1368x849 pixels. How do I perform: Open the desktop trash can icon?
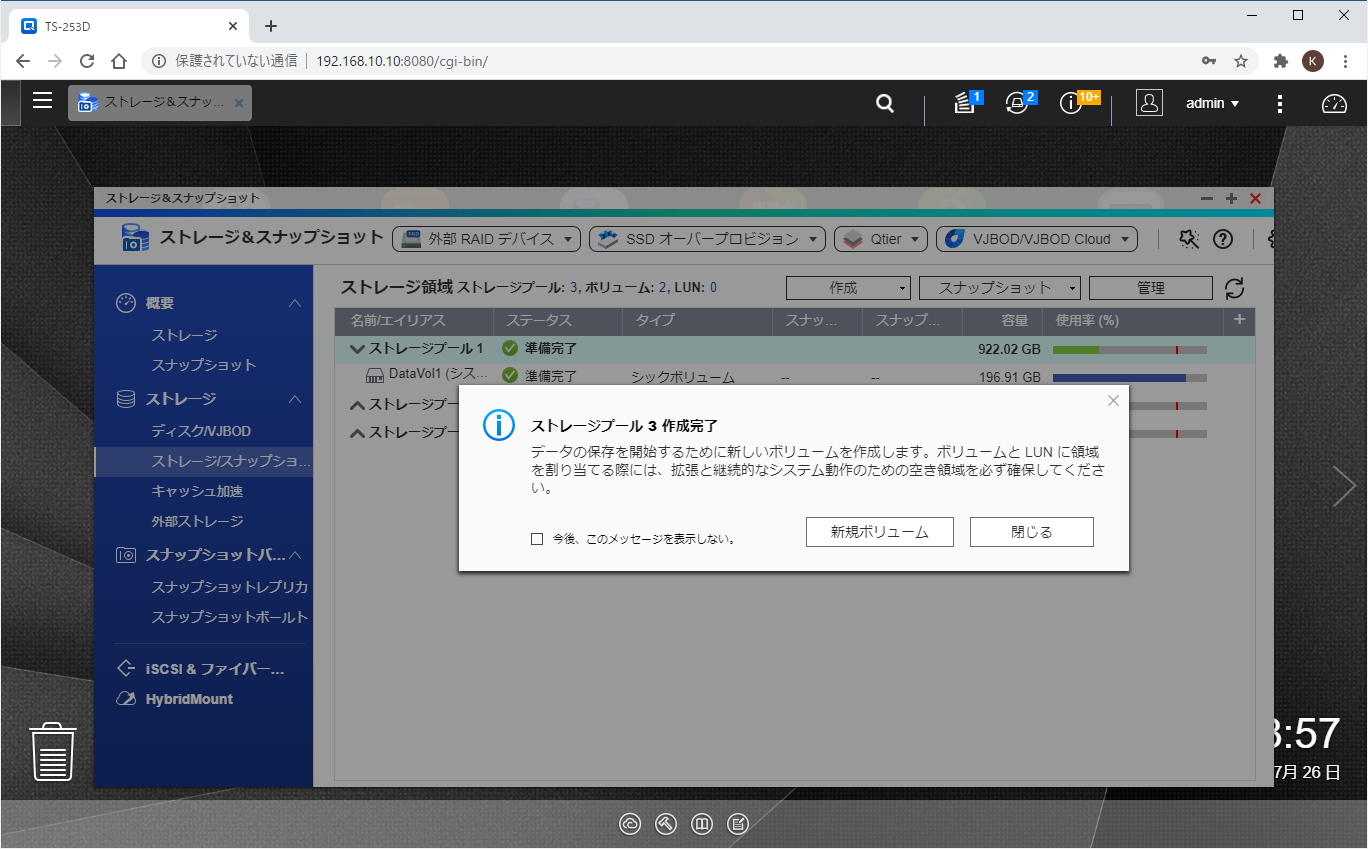[53, 751]
